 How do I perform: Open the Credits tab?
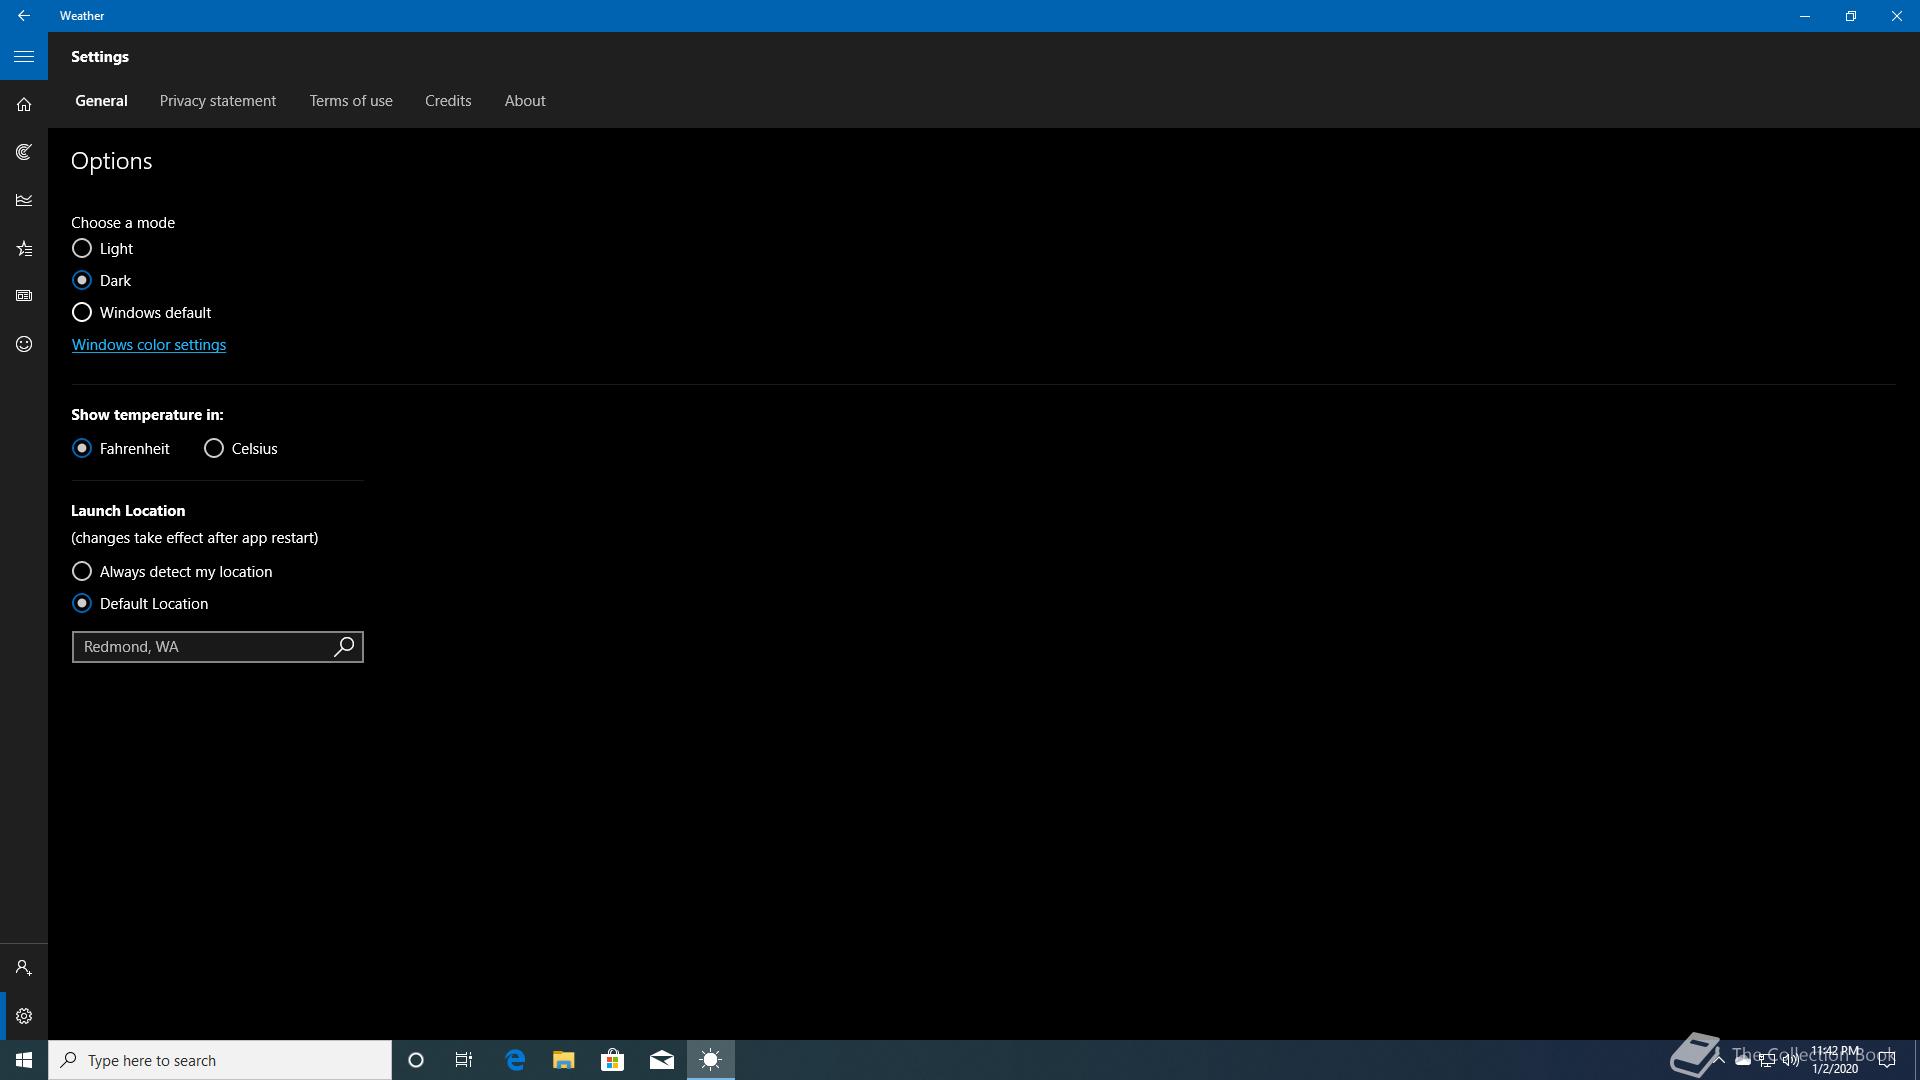pyautogui.click(x=447, y=101)
